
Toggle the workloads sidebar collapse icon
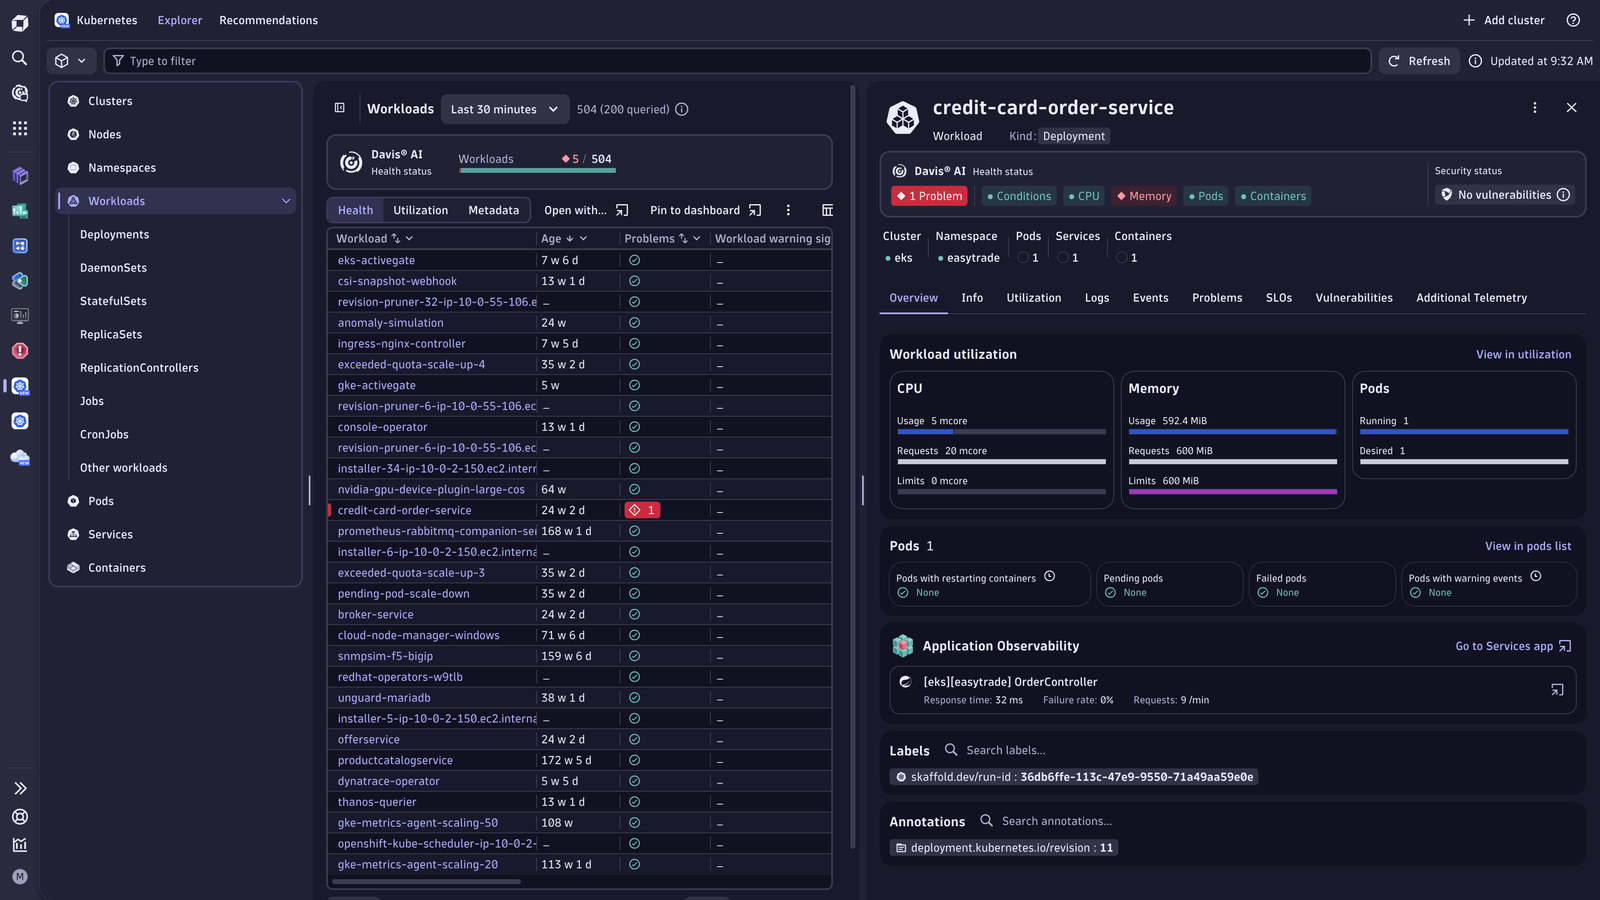340,108
